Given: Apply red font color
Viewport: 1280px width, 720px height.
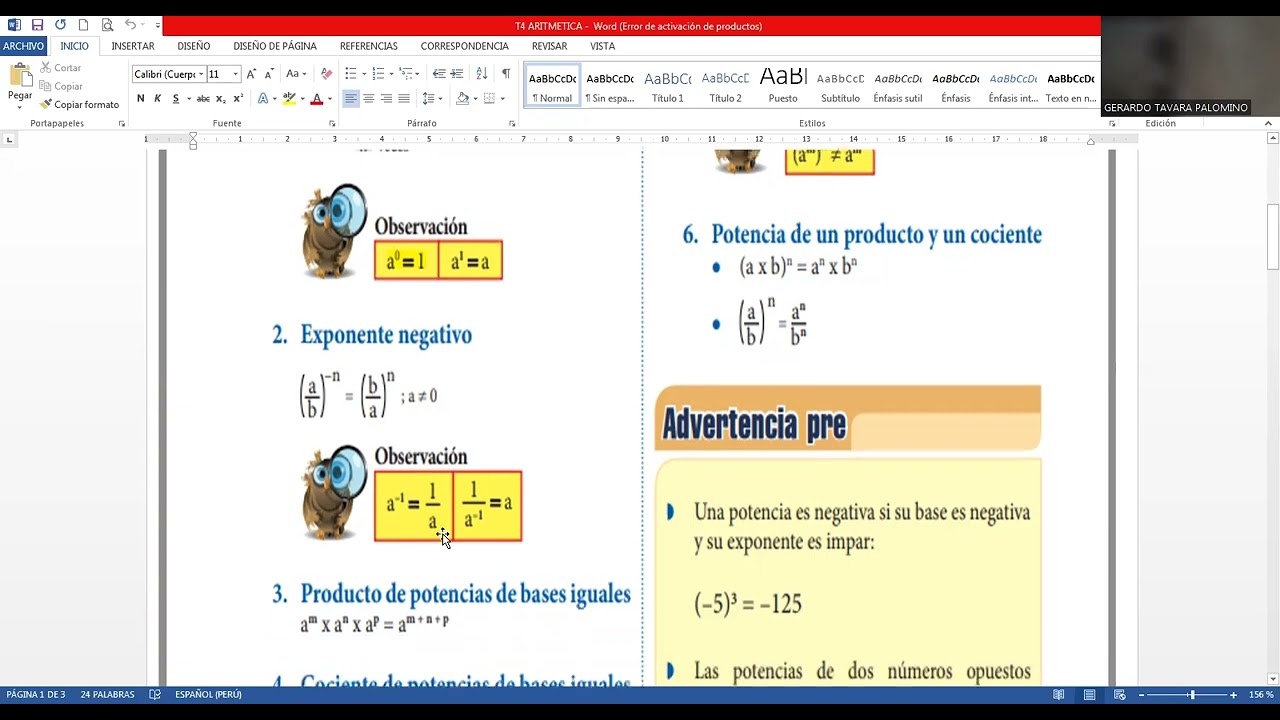Looking at the screenshot, I should point(317,98).
